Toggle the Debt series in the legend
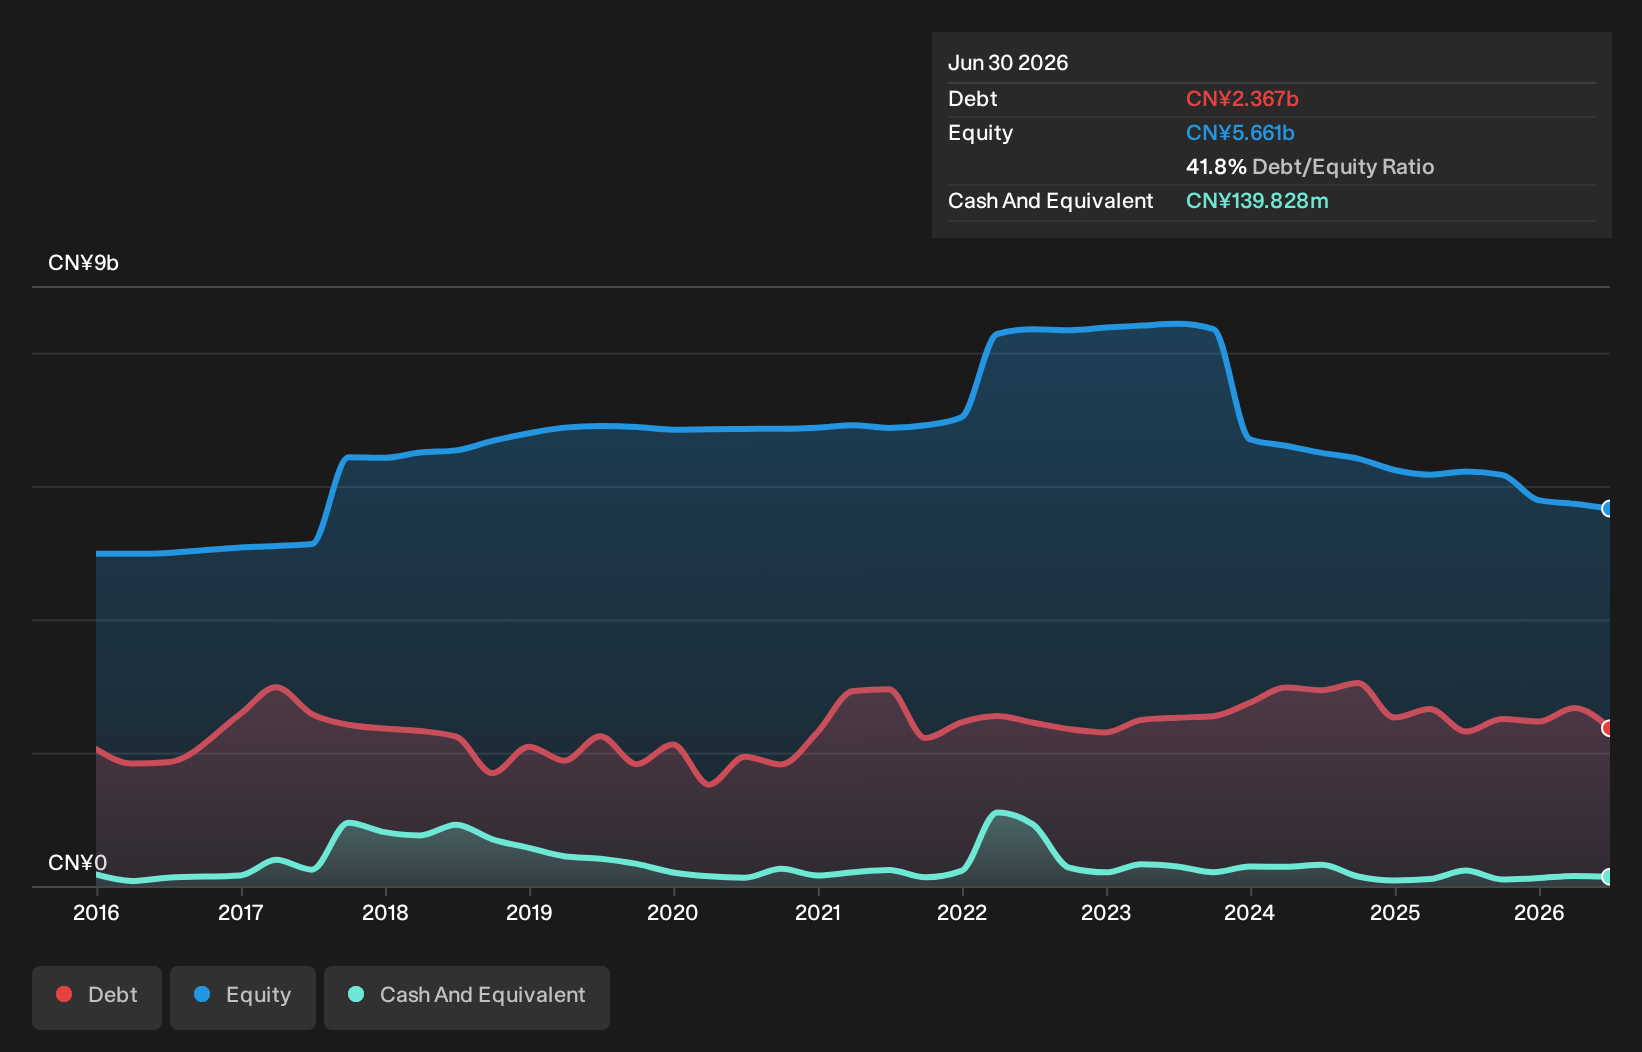Screen dimensions: 1642x1052 pos(97,997)
